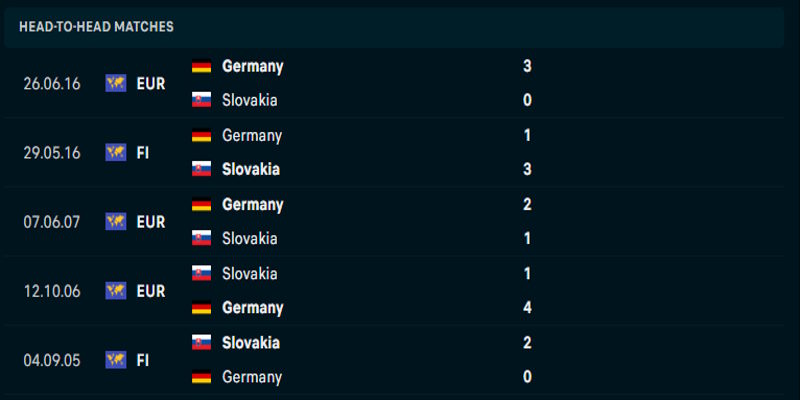Click the world map icon beside 12.10.06

click(116, 291)
